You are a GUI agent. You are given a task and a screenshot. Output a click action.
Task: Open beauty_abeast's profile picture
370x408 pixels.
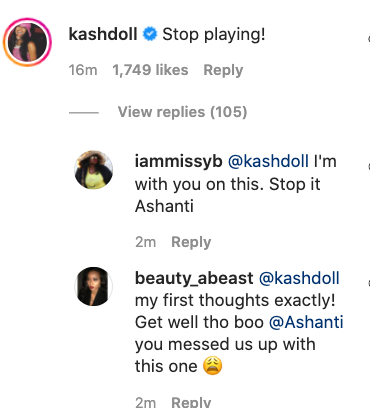[93, 286]
